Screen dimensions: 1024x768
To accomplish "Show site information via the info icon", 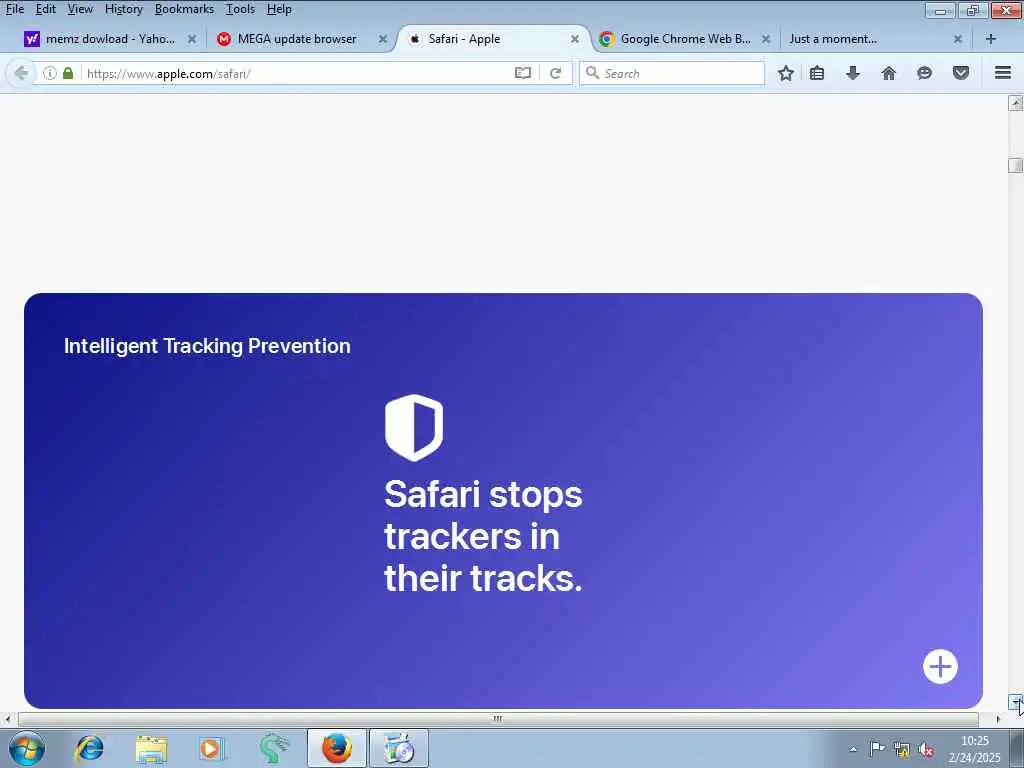I will 50,73.
